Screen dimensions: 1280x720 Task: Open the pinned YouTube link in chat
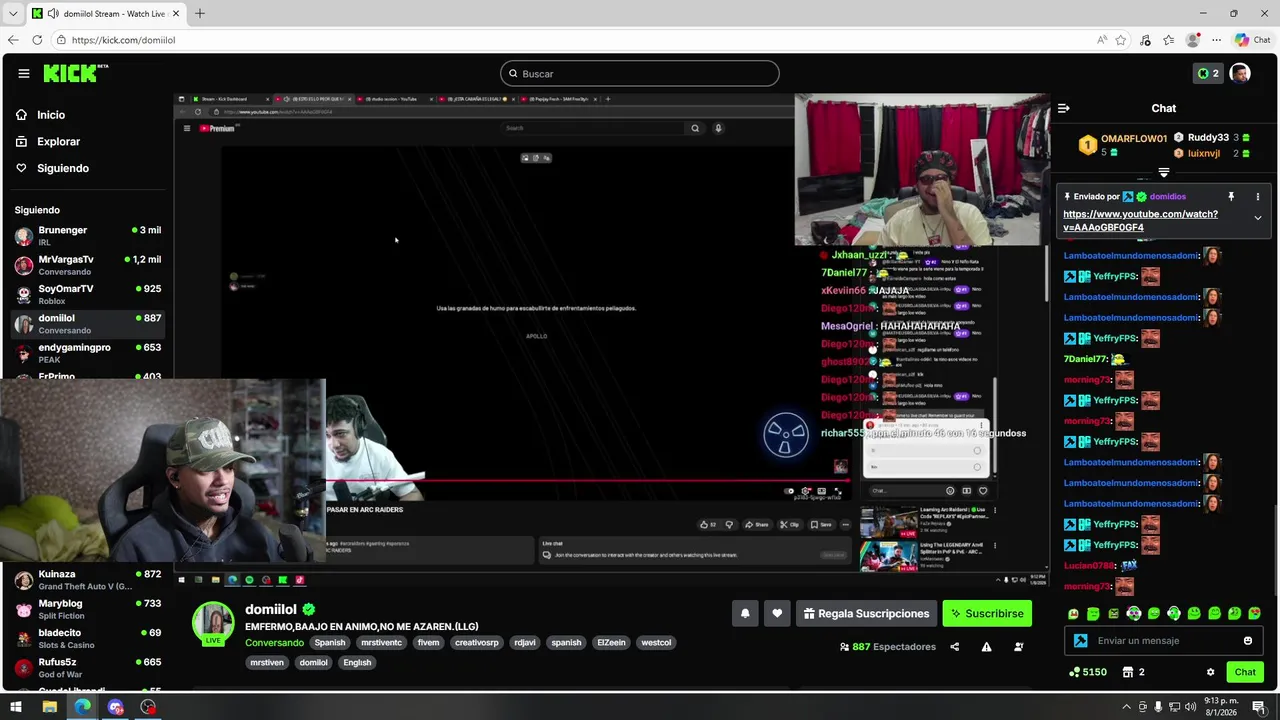pyautogui.click(x=1140, y=220)
